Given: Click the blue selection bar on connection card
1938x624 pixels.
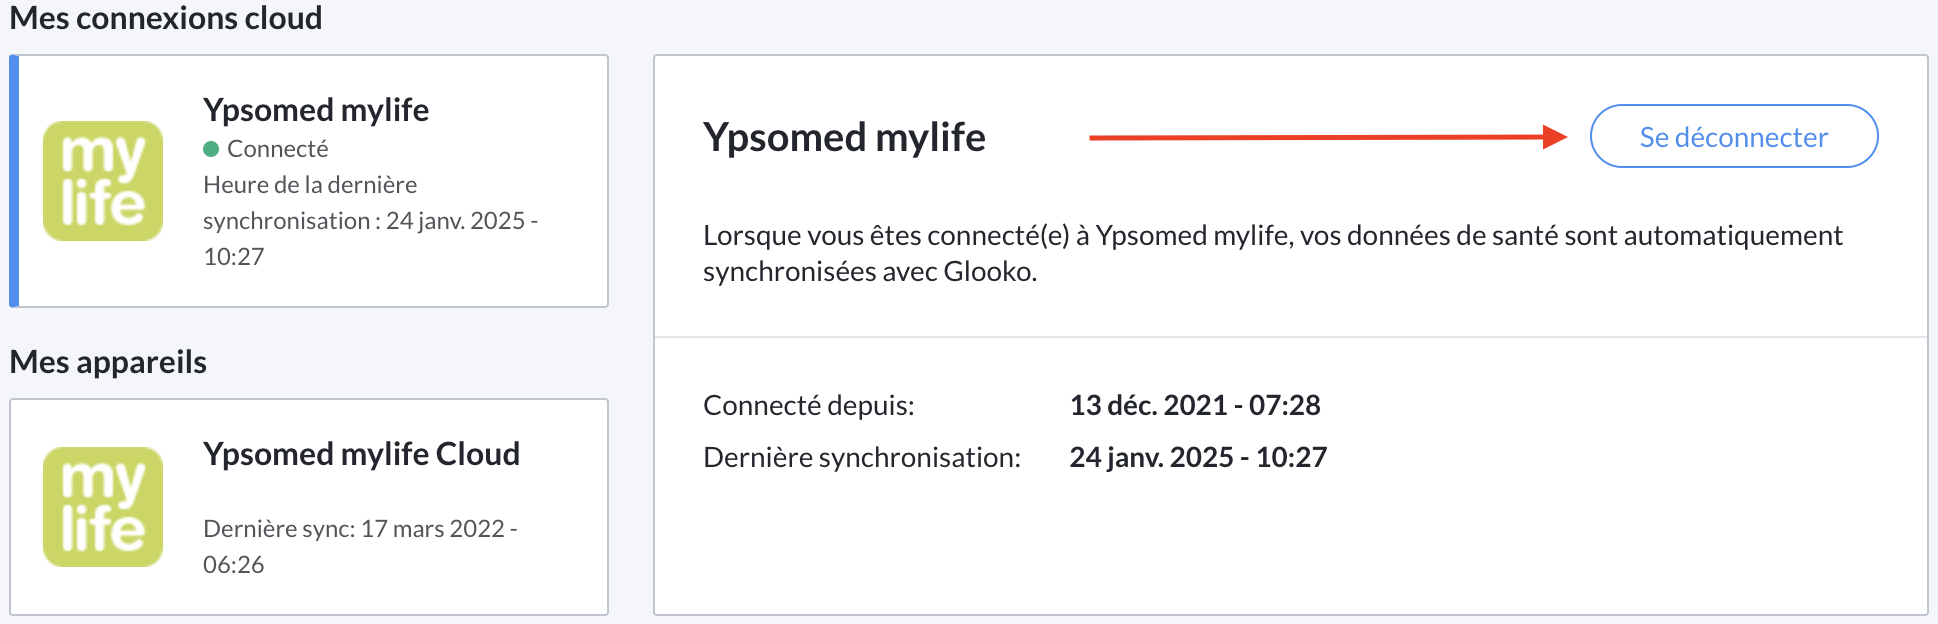Looking at the screenshot, I should pyautogui.click(x=14, y=181).
